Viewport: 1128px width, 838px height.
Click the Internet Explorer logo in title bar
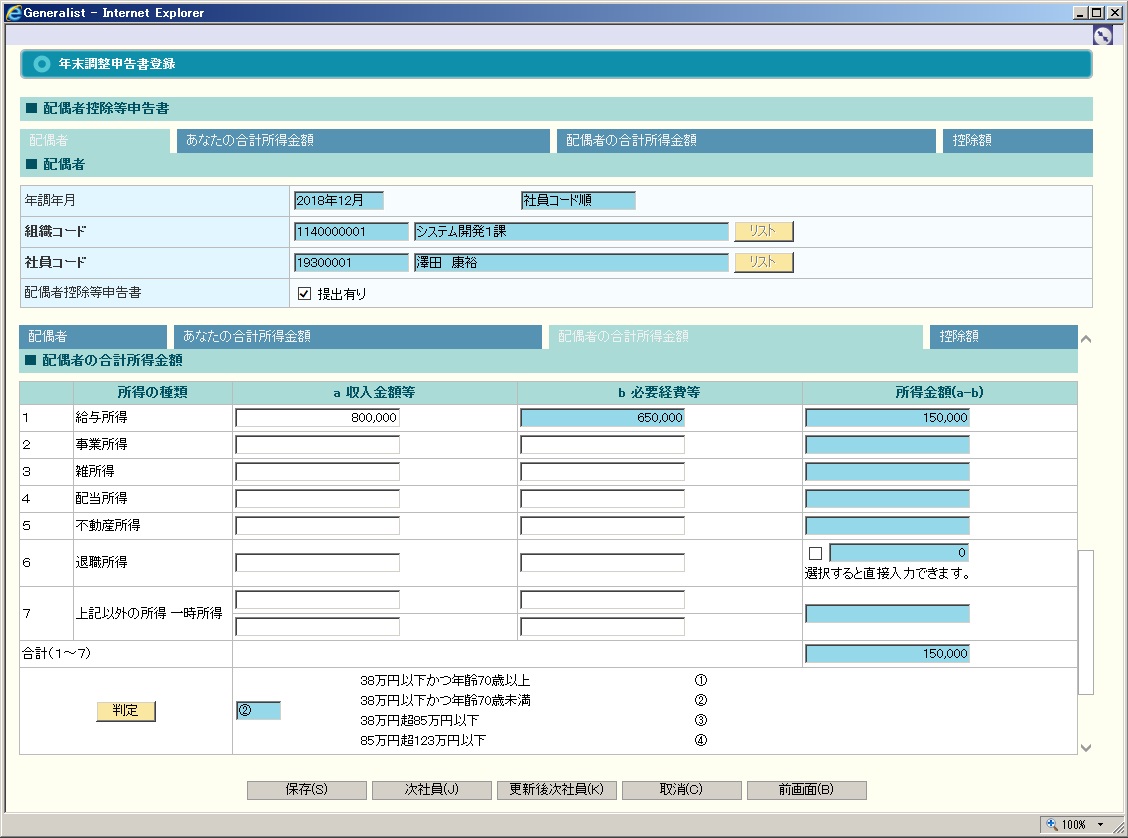[x=13, y=12]
